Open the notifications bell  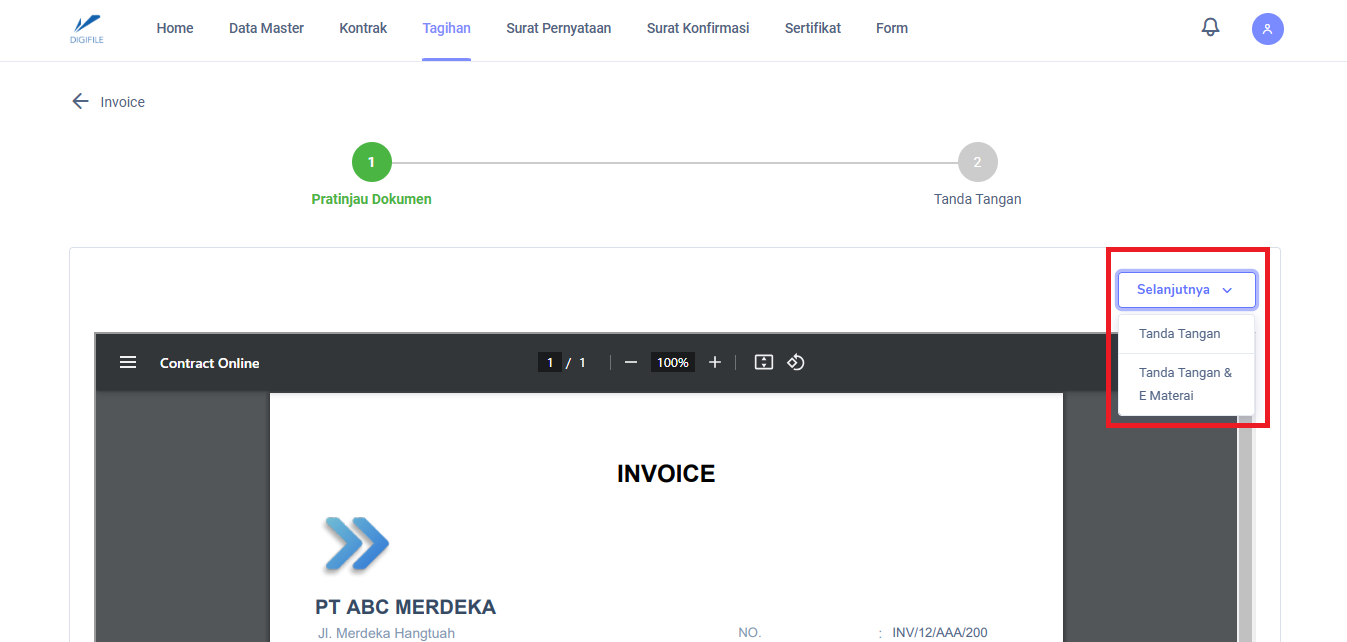(1210, 28)
